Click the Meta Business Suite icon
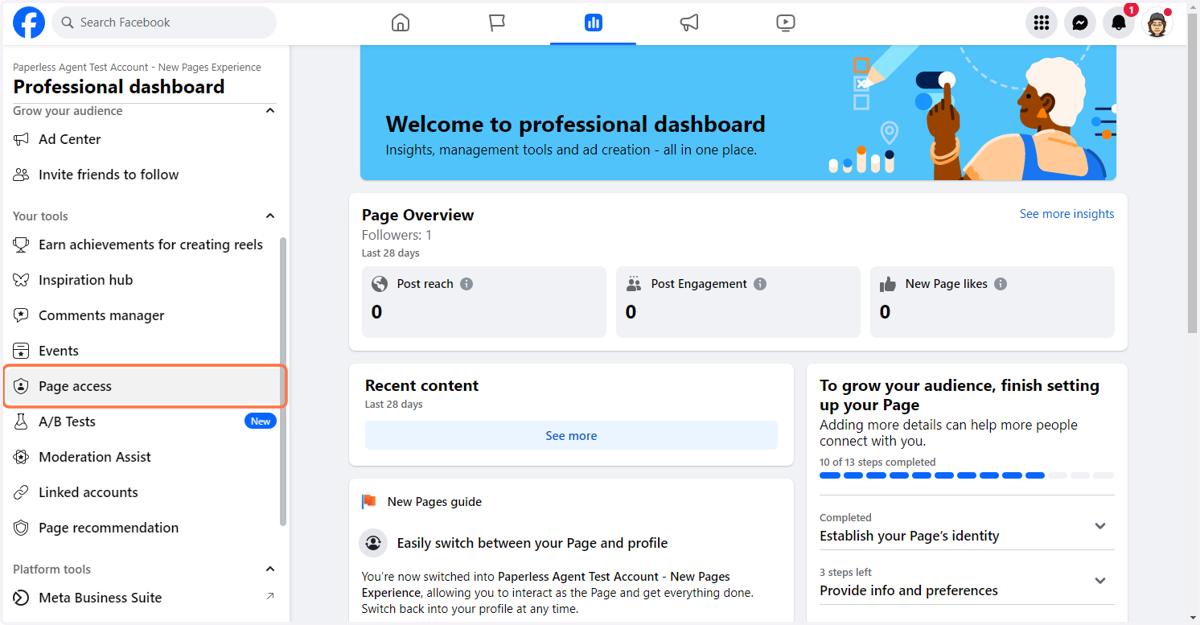This screenshot has width=1200, height=625. (21, 598)
